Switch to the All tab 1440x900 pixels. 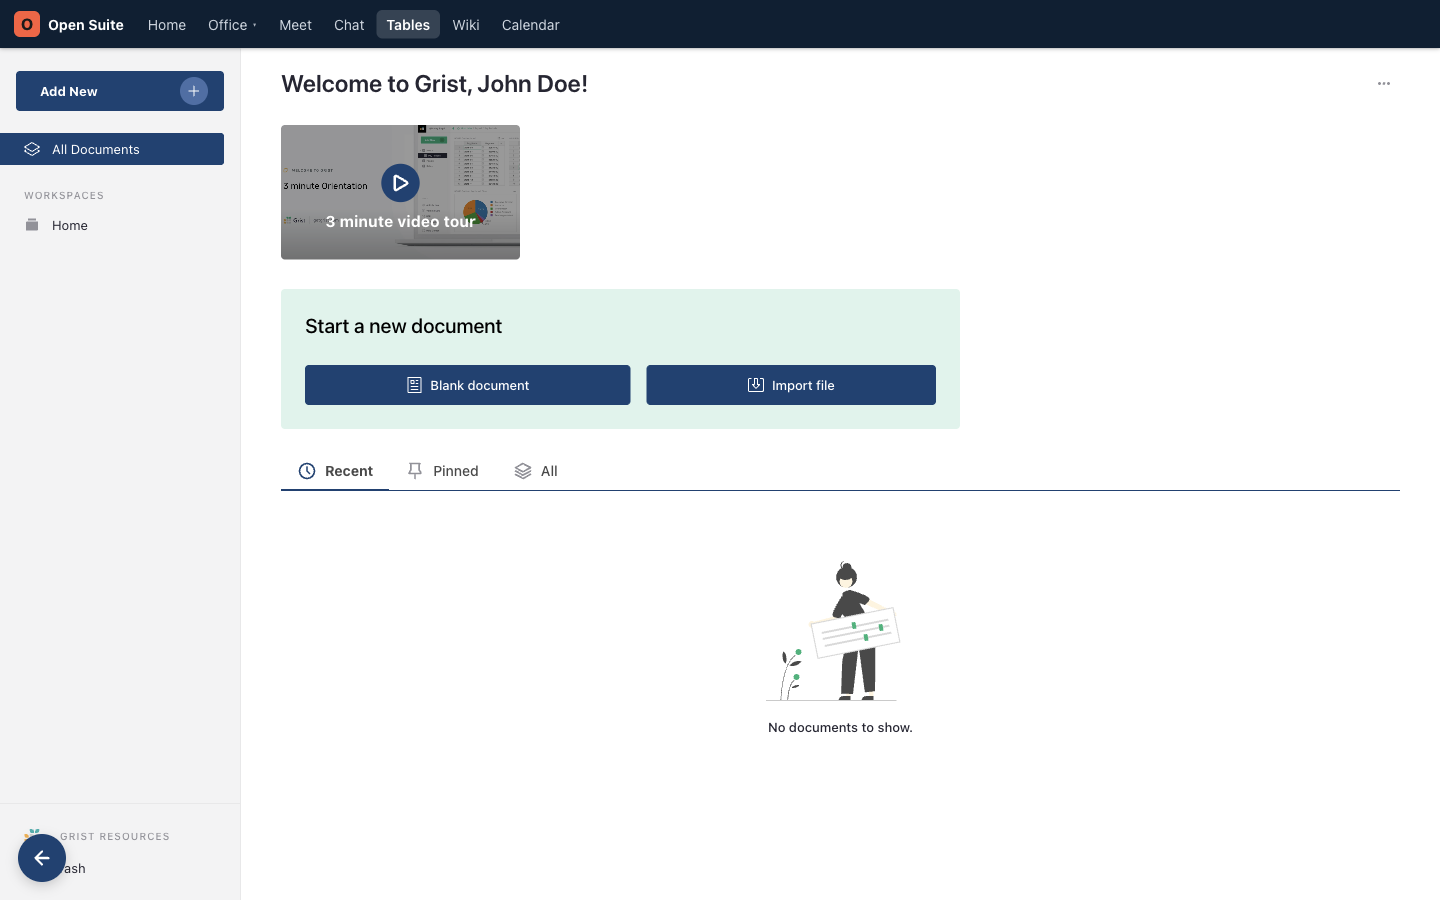536,471
